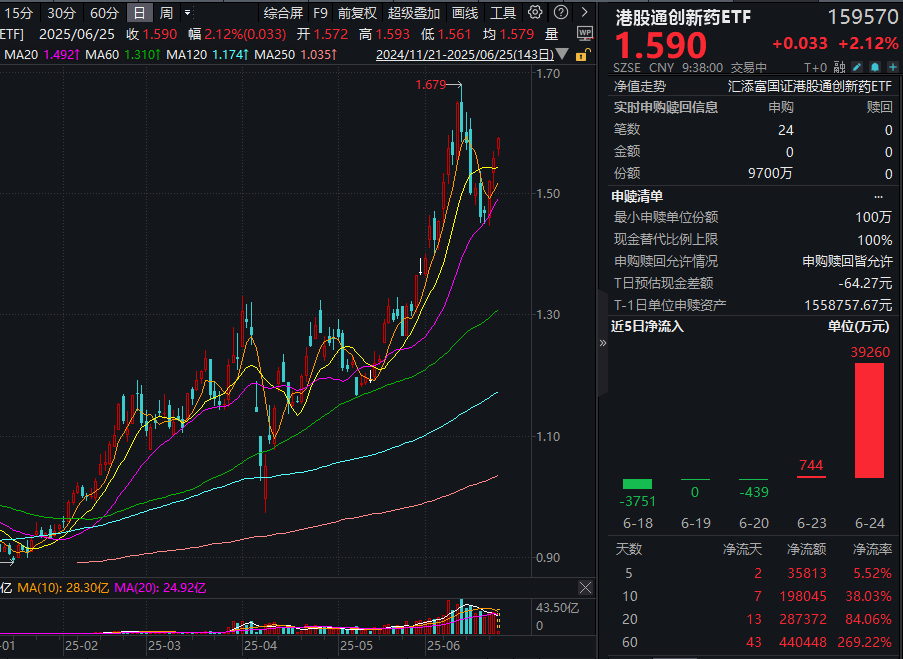Screen dimensions: 903x659
Task: Open the period list menu beside 周
Action: click(189, 12)
